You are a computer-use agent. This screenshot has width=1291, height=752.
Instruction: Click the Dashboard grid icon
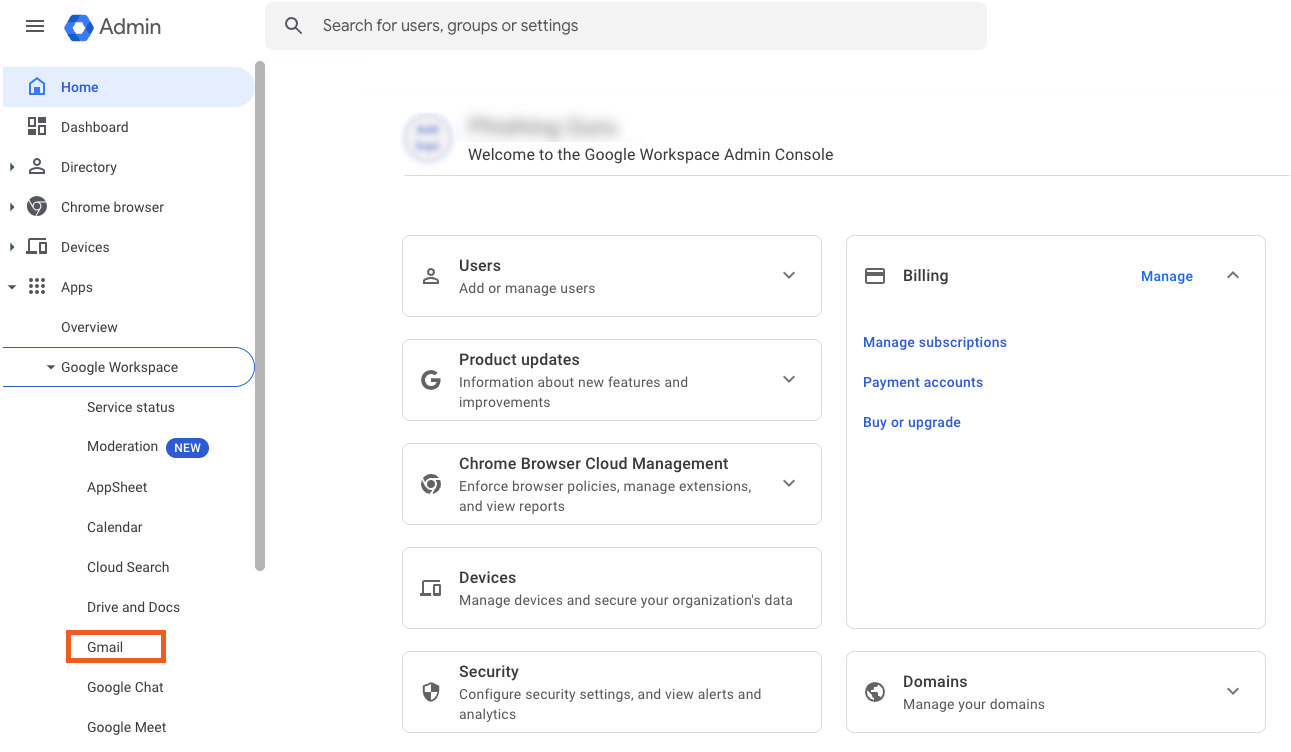click(37, 127)
